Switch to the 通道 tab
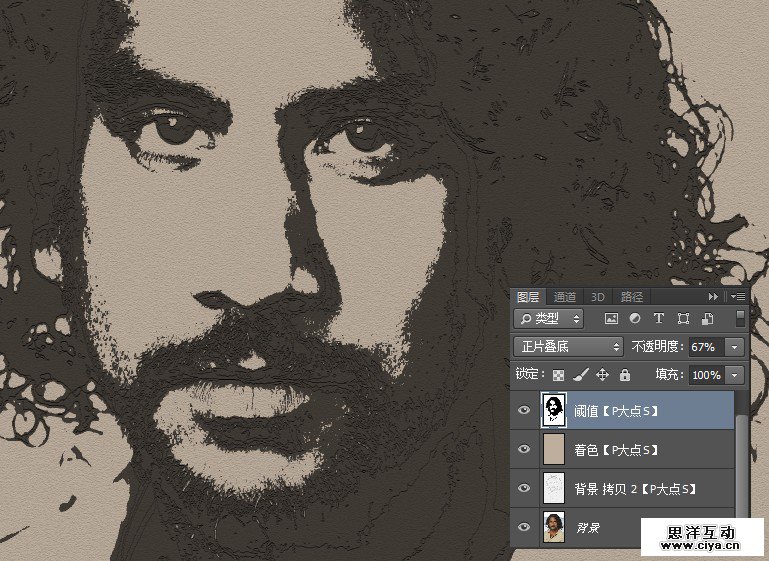Screen dimensions: 769x561 pyautogui.click(x=564, y=297)
